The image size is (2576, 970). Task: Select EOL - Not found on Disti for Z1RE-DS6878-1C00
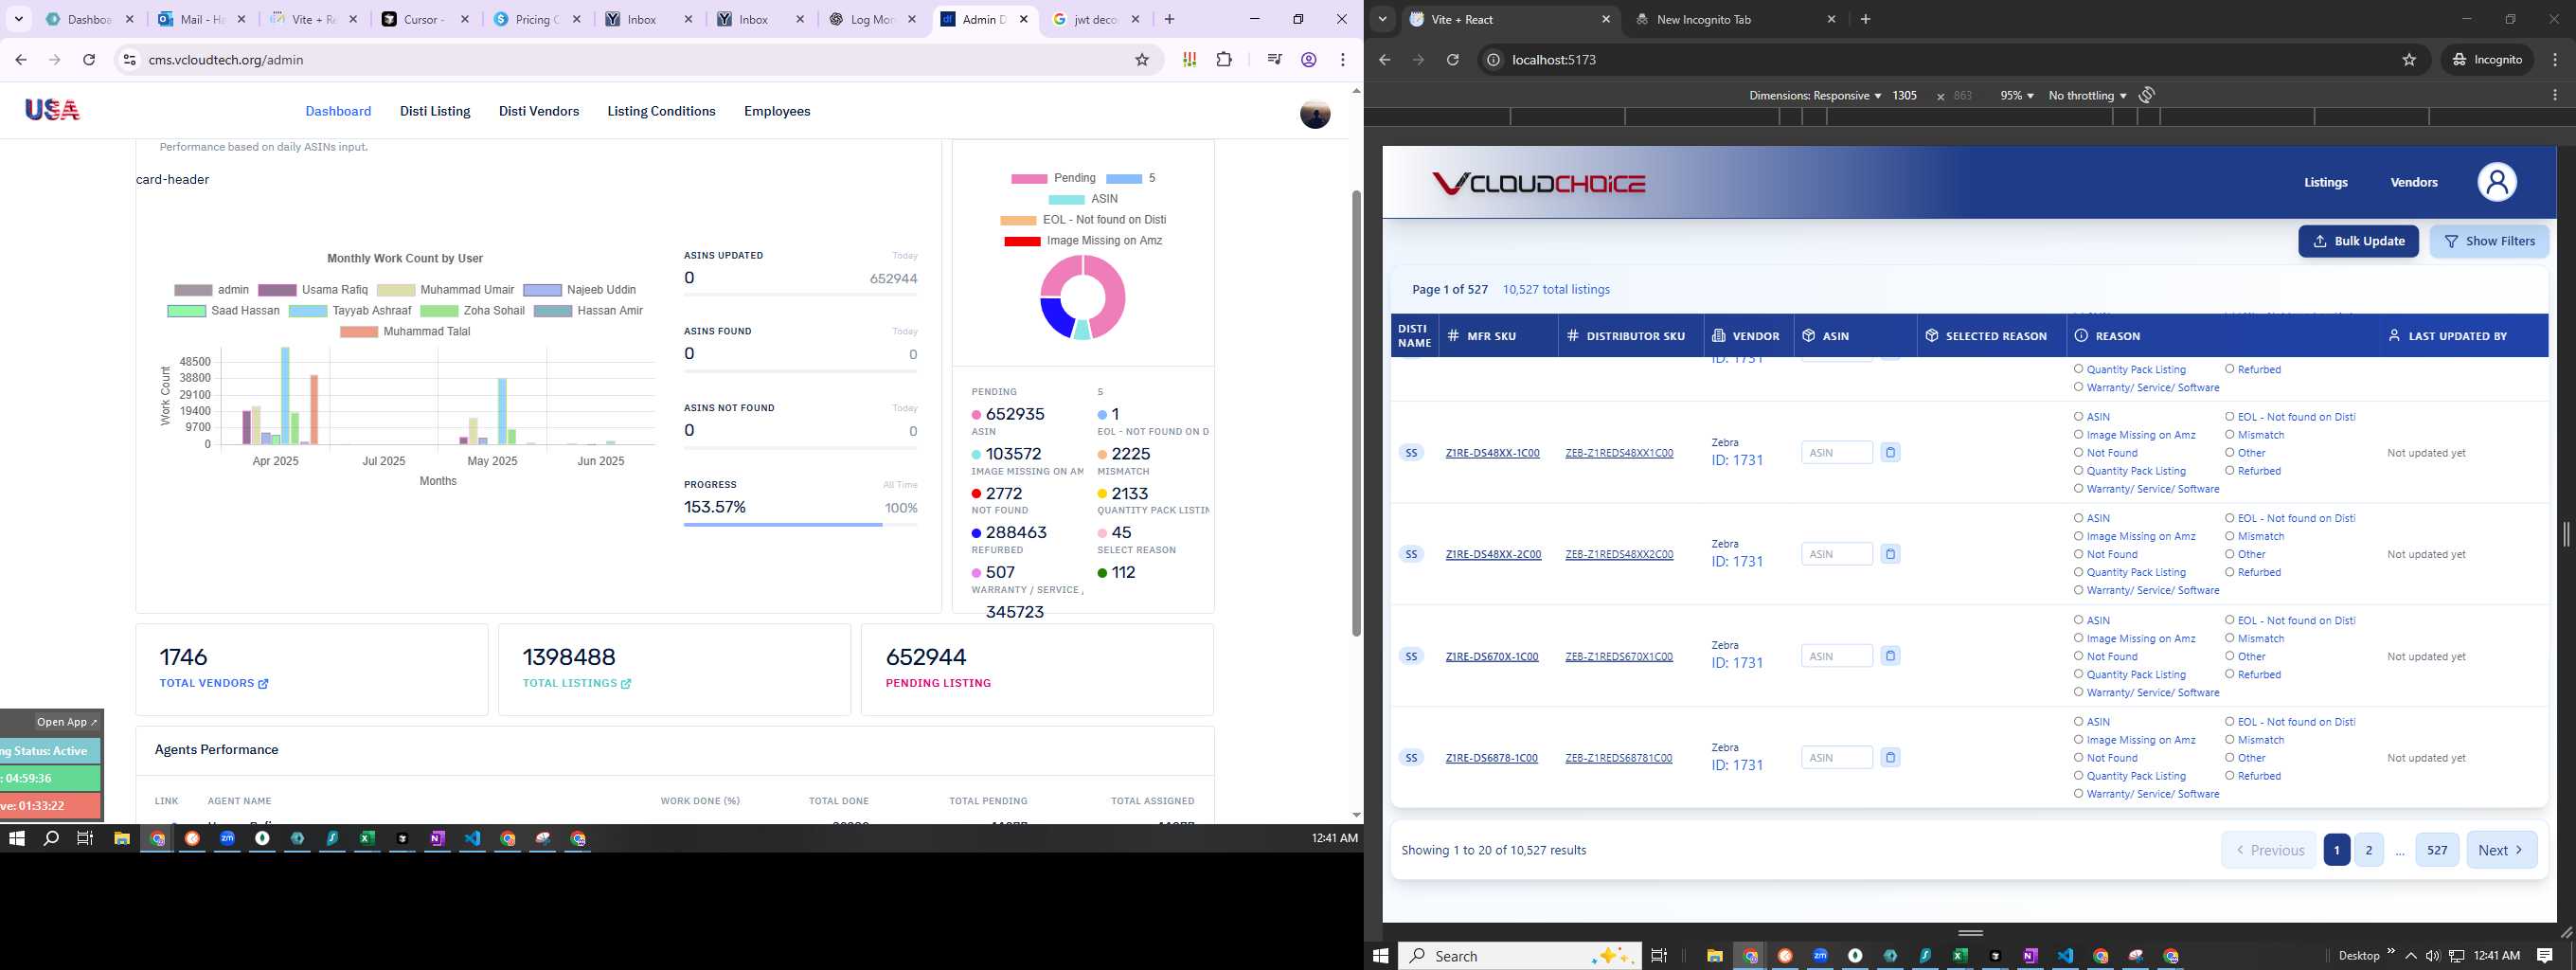(x=2229, y=722)
